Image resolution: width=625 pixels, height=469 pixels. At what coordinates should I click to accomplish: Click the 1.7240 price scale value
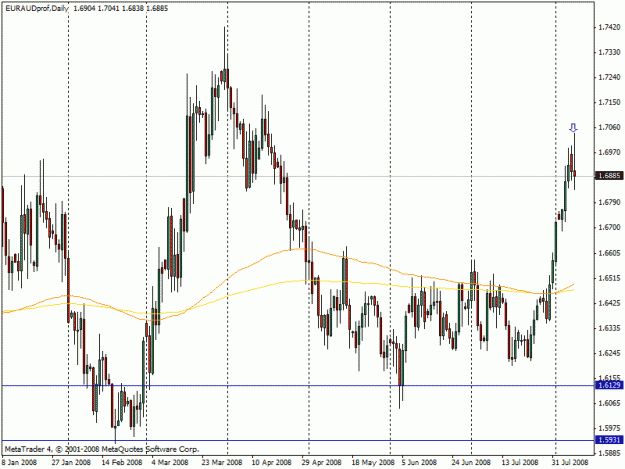[x=610, y=77]
